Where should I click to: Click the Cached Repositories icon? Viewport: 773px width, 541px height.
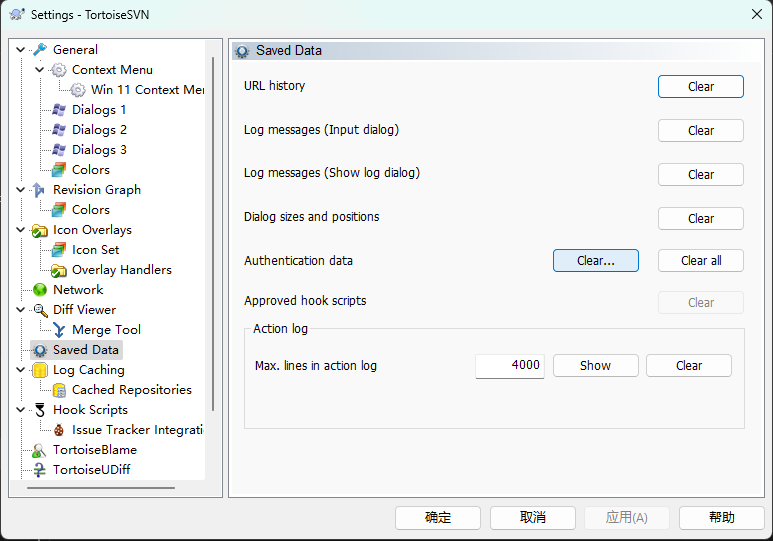[59, 390]
